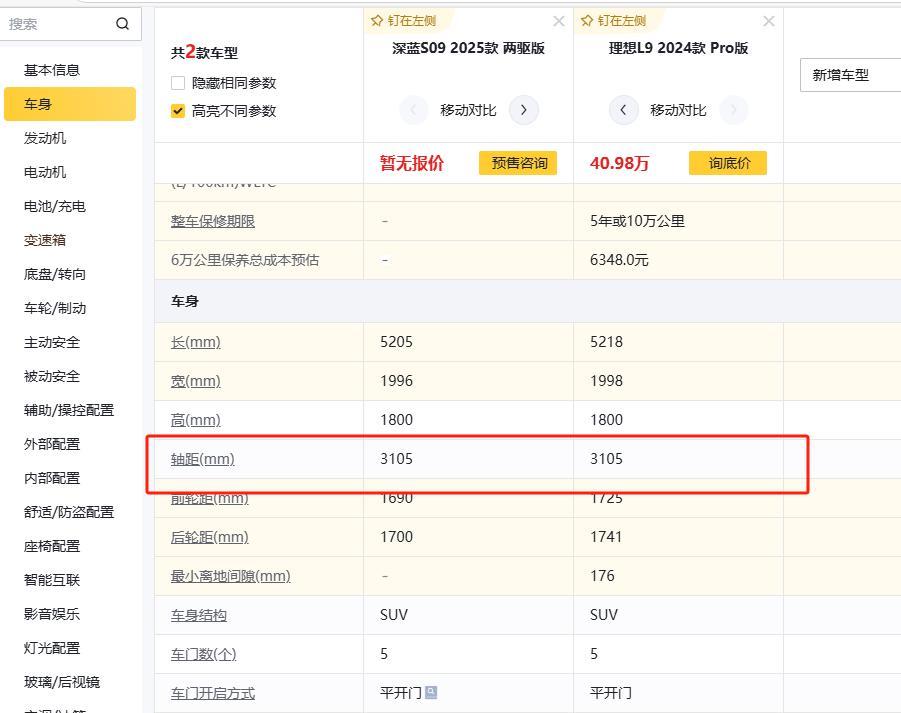Image resolution: width=901 pixels, height=713 pixels.
Task: Click 6万公里保养总成本预估 label
Action: coord(245,260)
